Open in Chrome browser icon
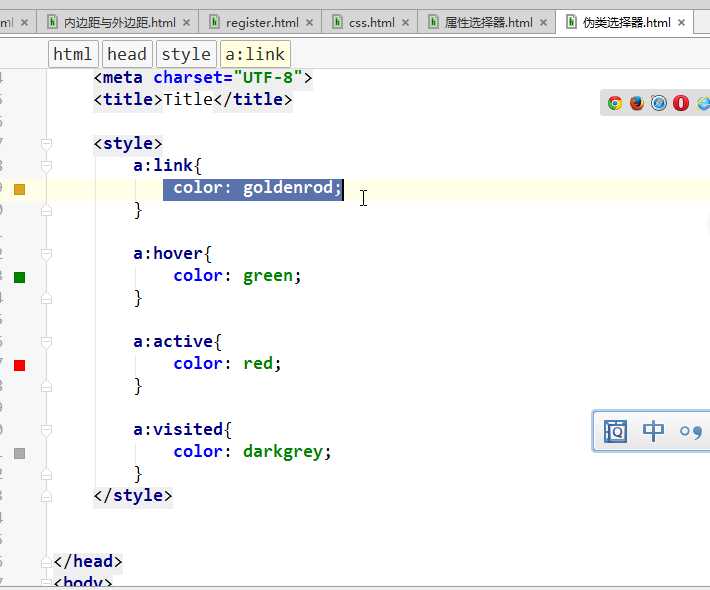 coord(614,103)
